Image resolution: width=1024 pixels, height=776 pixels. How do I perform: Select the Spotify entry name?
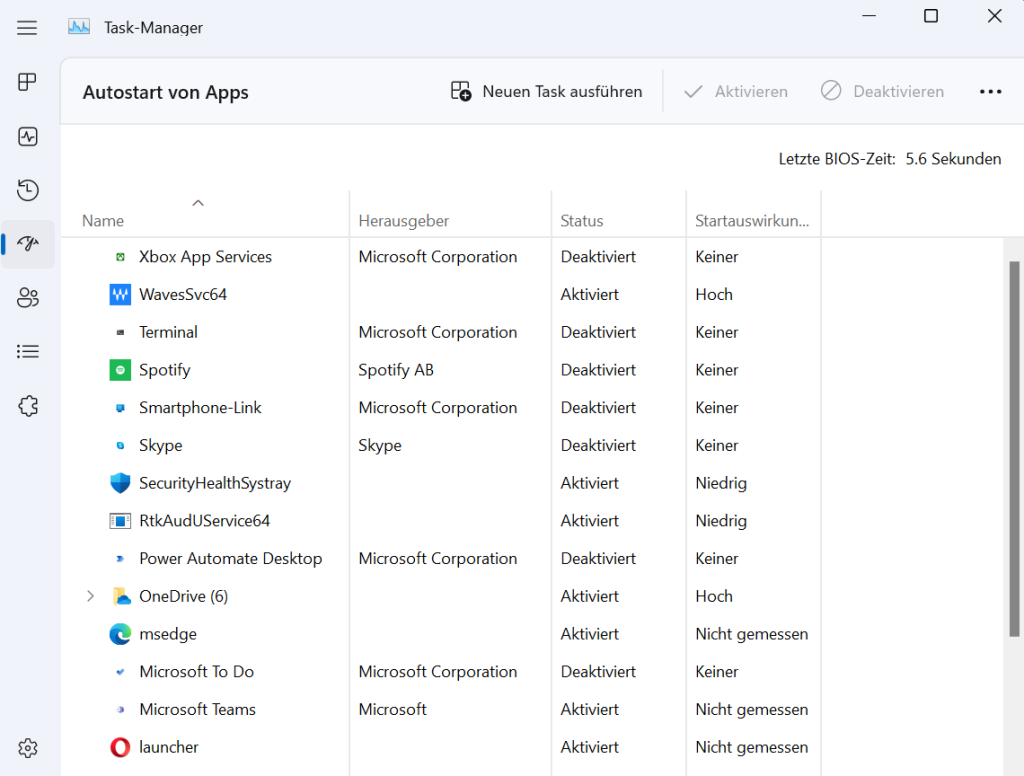click(x=165, y=370)
